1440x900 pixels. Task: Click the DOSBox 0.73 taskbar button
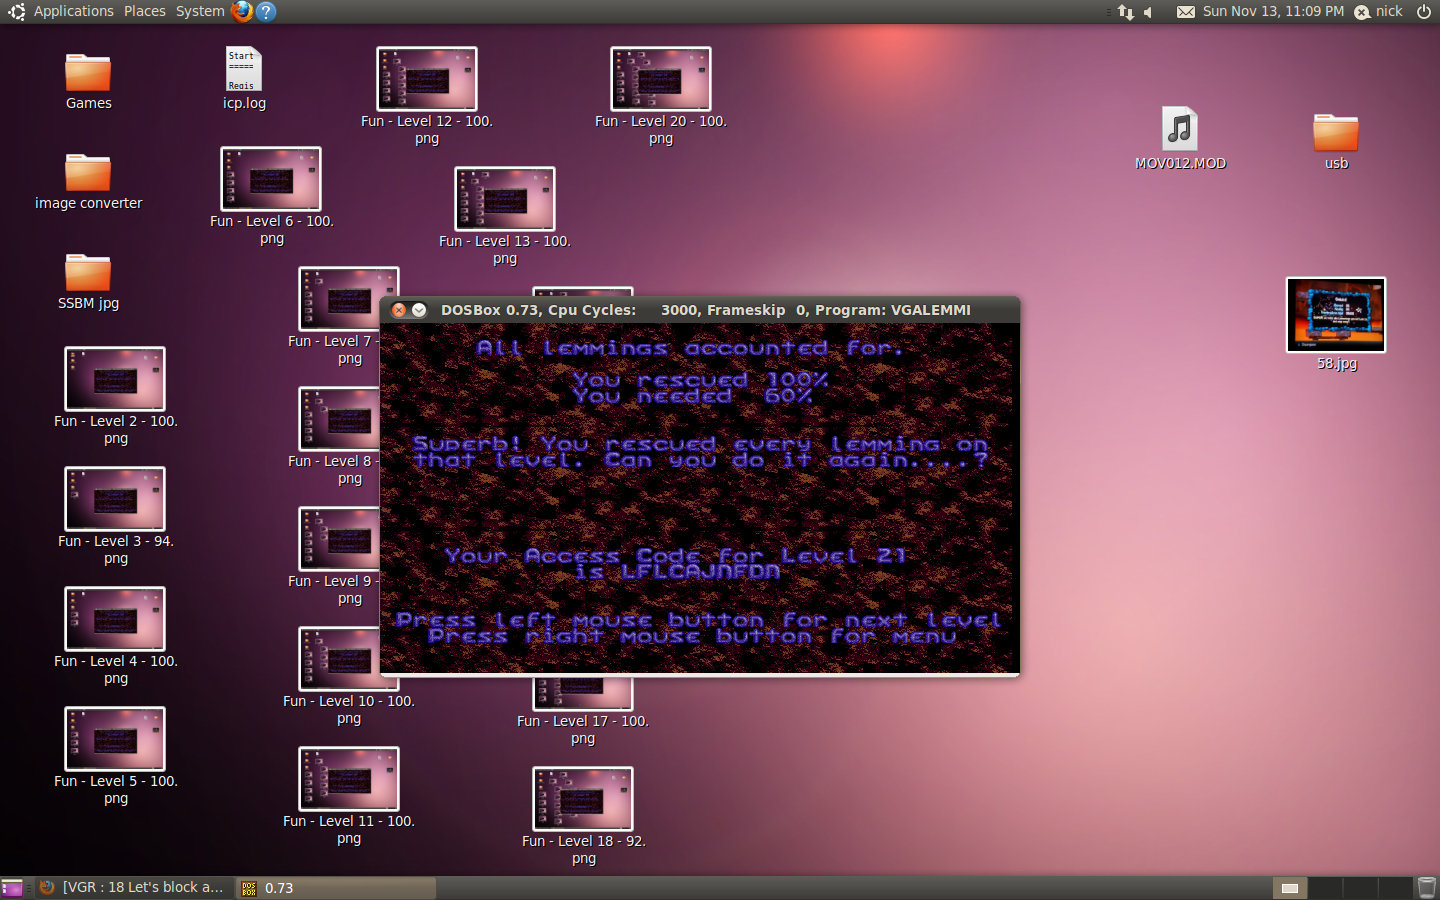335,887
